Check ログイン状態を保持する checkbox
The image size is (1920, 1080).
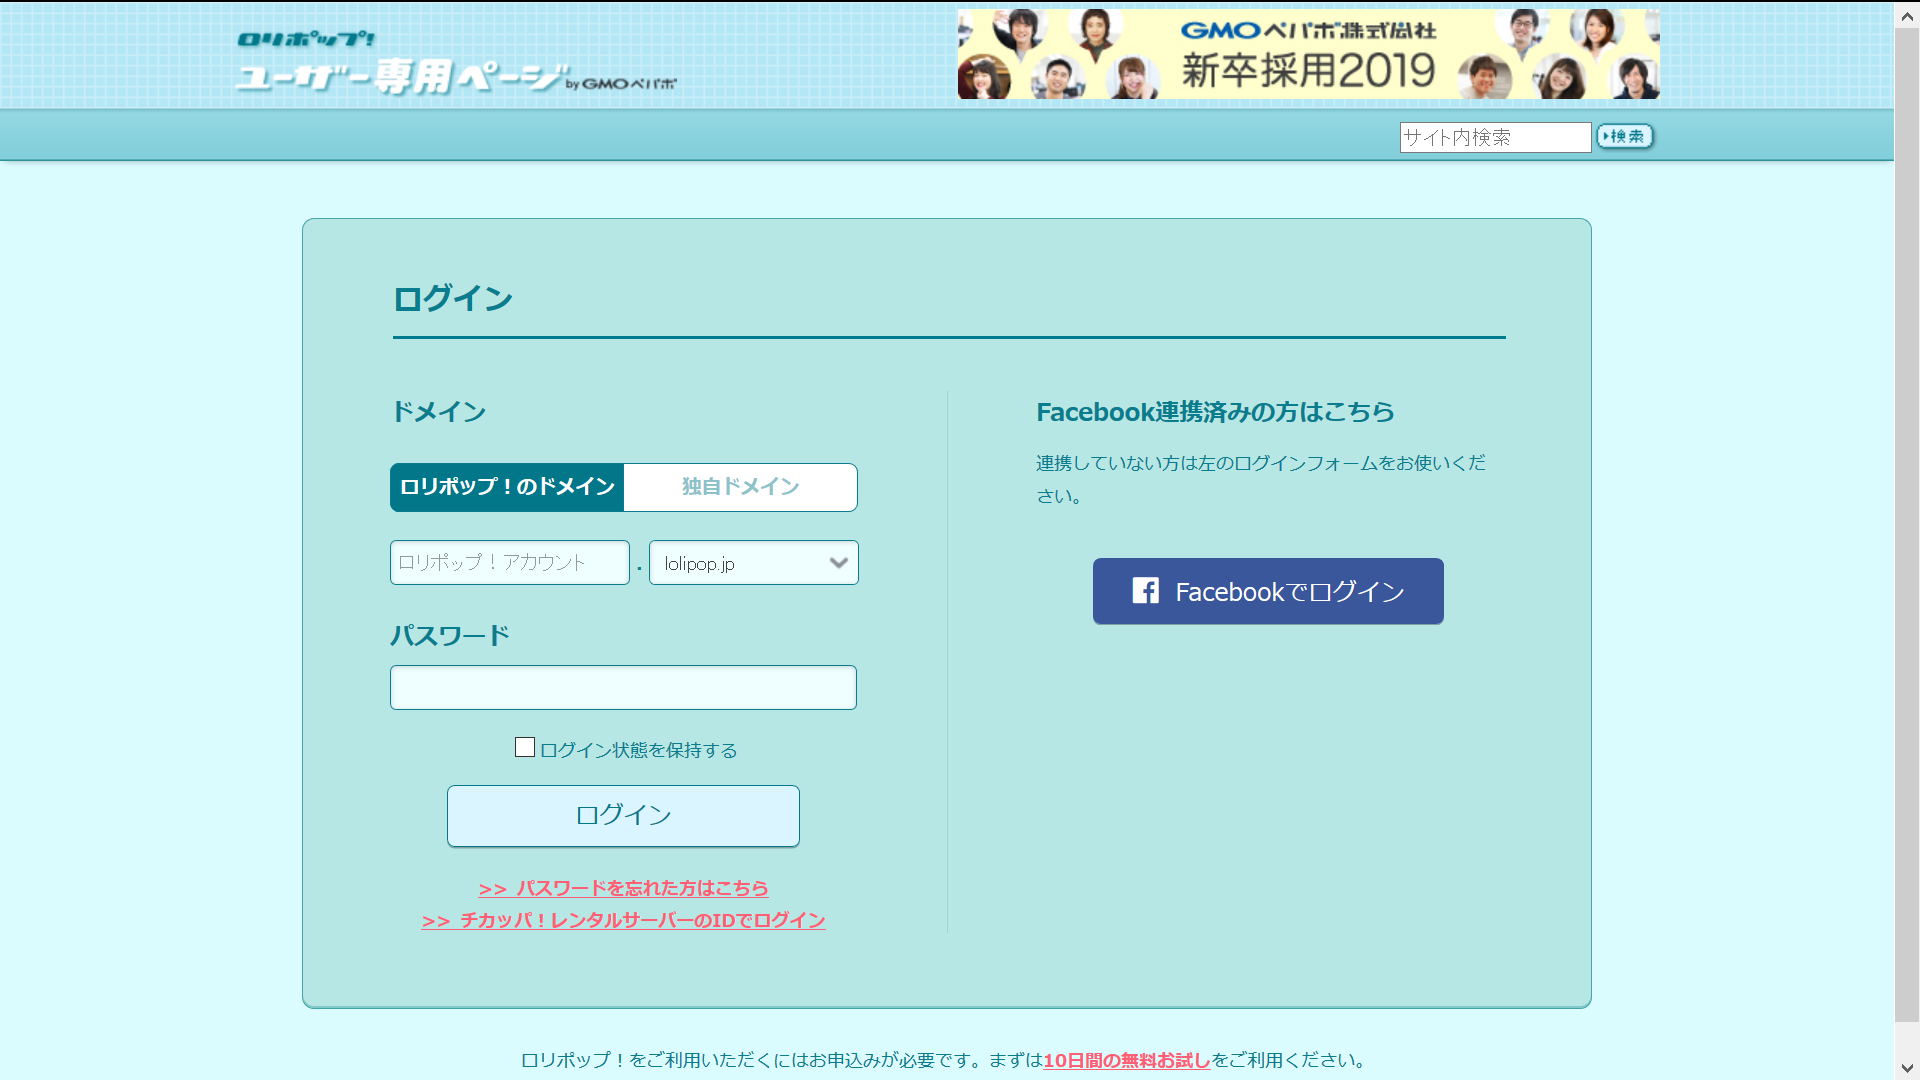click(x=525, y=748)
